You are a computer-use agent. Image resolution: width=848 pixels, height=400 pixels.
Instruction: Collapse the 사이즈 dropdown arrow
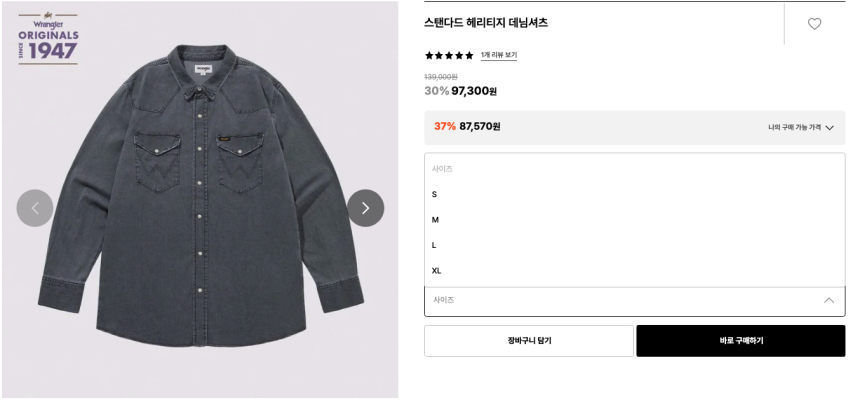829,300
